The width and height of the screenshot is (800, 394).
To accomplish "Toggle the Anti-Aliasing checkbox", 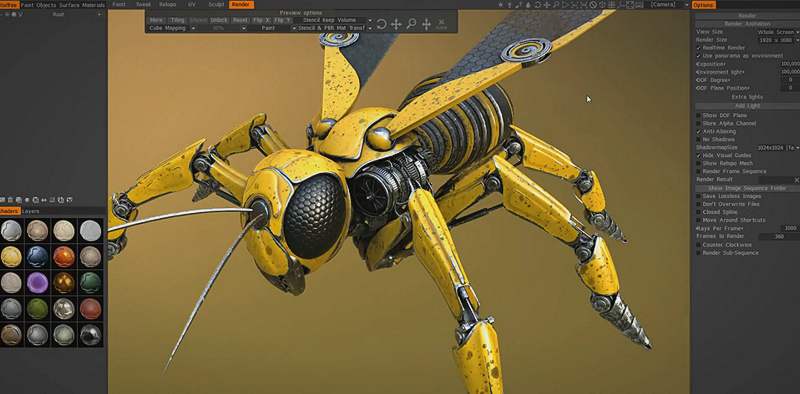I will click(x=698, y=132).
